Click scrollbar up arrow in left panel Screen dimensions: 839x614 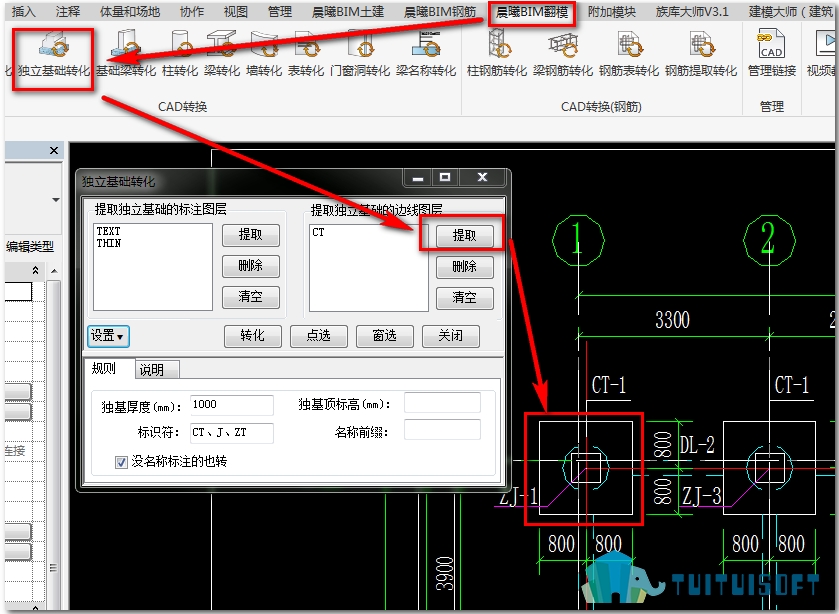(x=54, y=271)
